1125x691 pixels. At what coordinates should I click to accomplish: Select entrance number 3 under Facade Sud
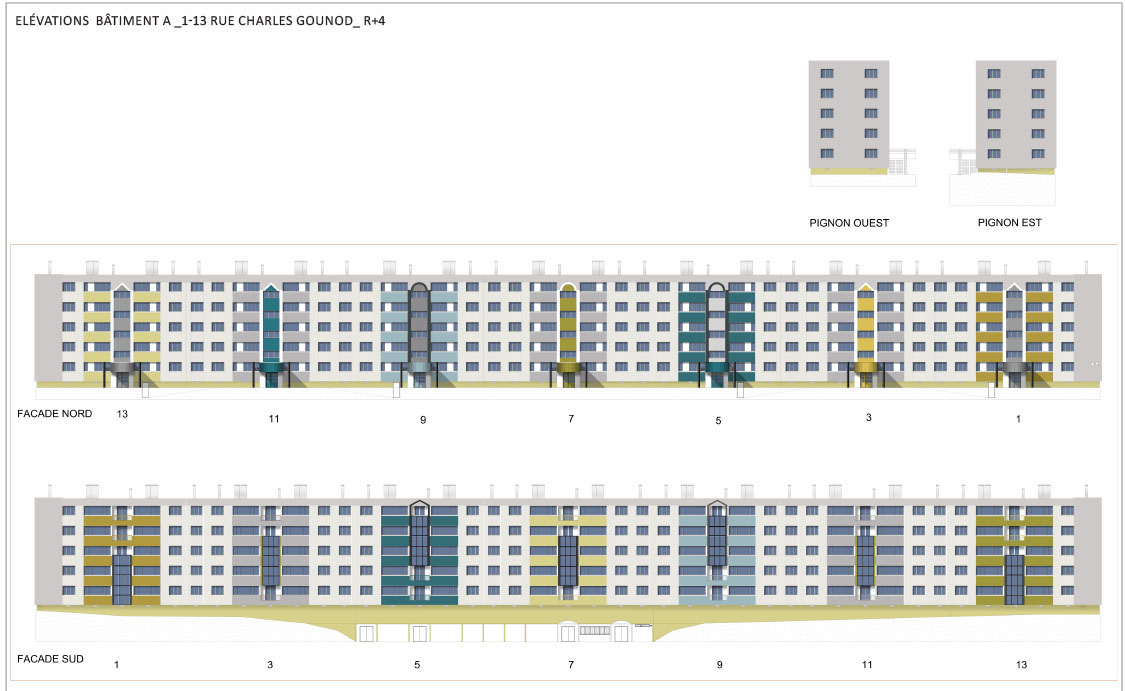270,664
